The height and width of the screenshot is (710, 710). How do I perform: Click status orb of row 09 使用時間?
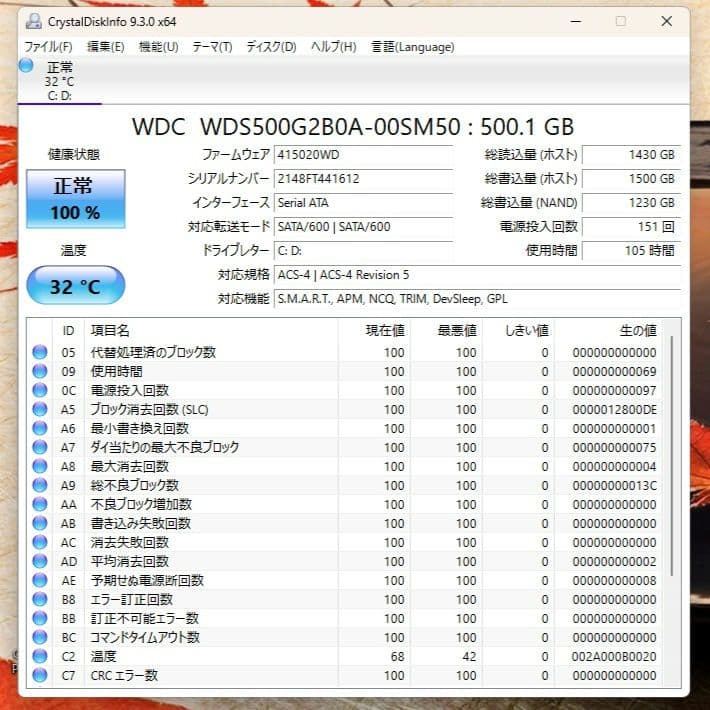(x=40, y=371)
